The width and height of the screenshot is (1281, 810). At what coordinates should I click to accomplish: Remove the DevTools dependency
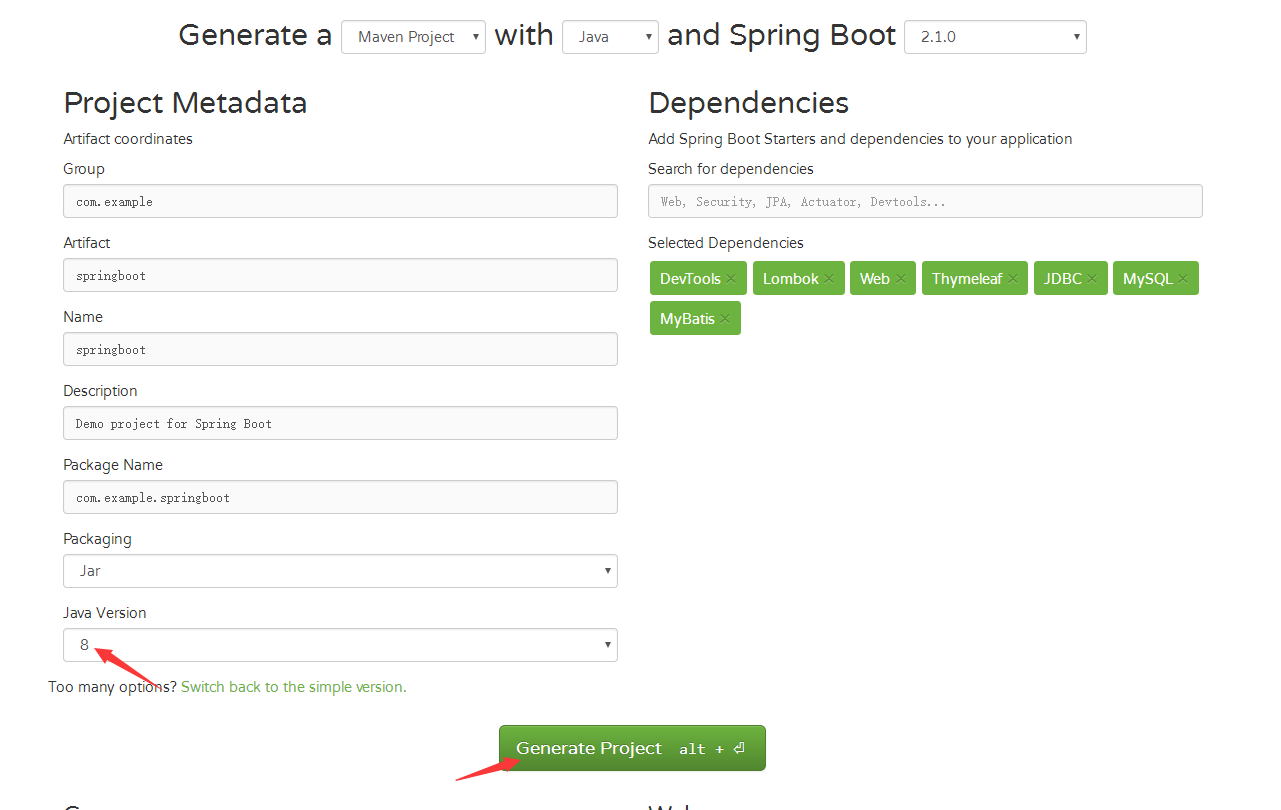pyautogui.click(x=732, y=278)
